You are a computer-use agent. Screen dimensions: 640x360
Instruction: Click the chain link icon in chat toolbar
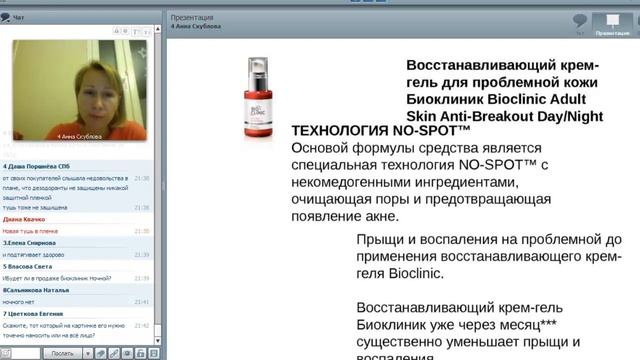click(x=114, y=353)
